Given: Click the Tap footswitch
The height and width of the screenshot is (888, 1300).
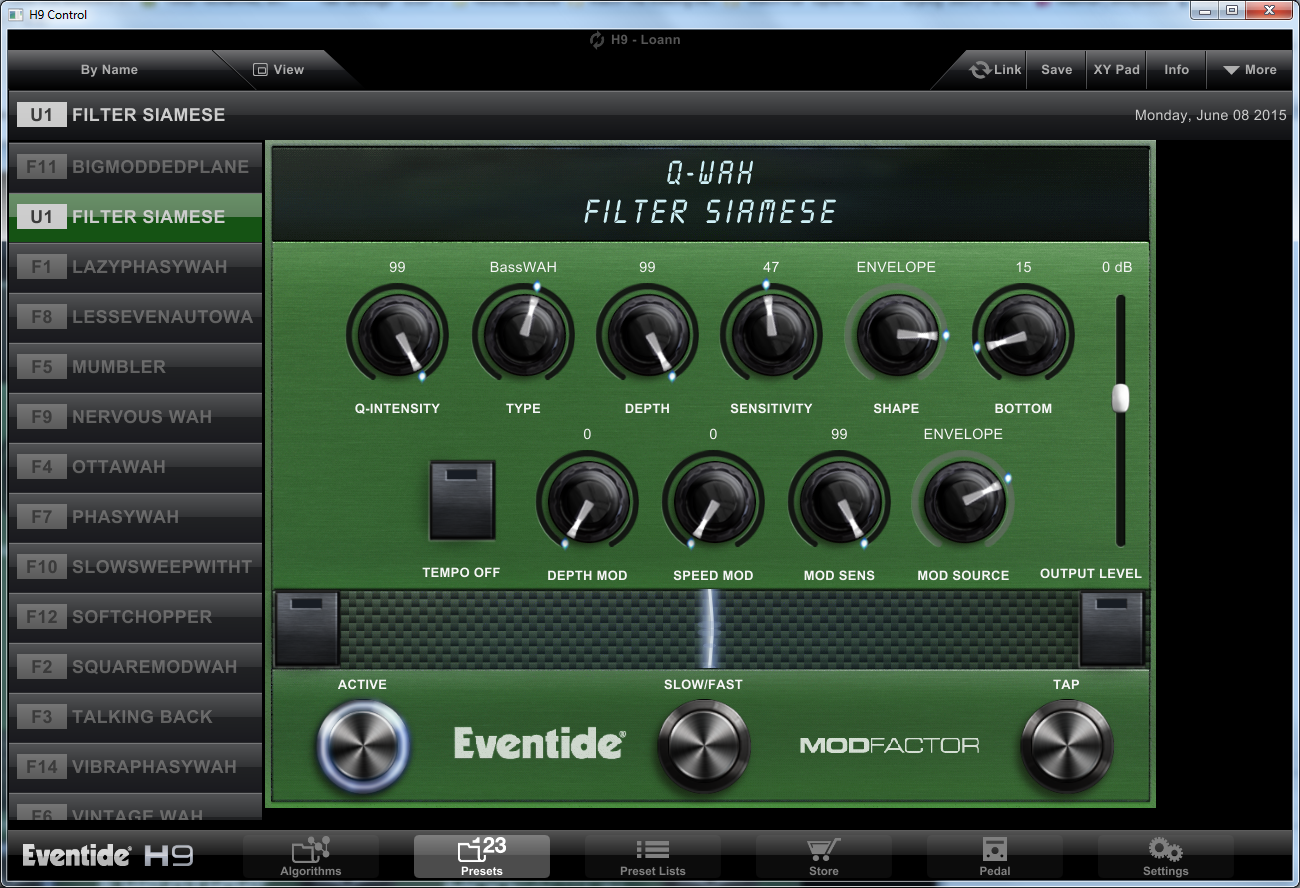Looking at the screenshot, I should (x=1066, y=745).
